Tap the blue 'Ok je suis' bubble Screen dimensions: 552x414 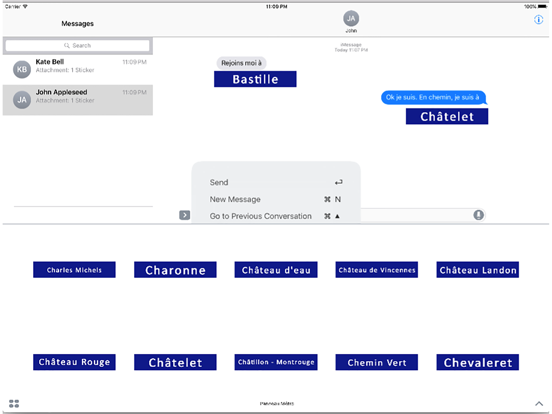coord(433,98)
